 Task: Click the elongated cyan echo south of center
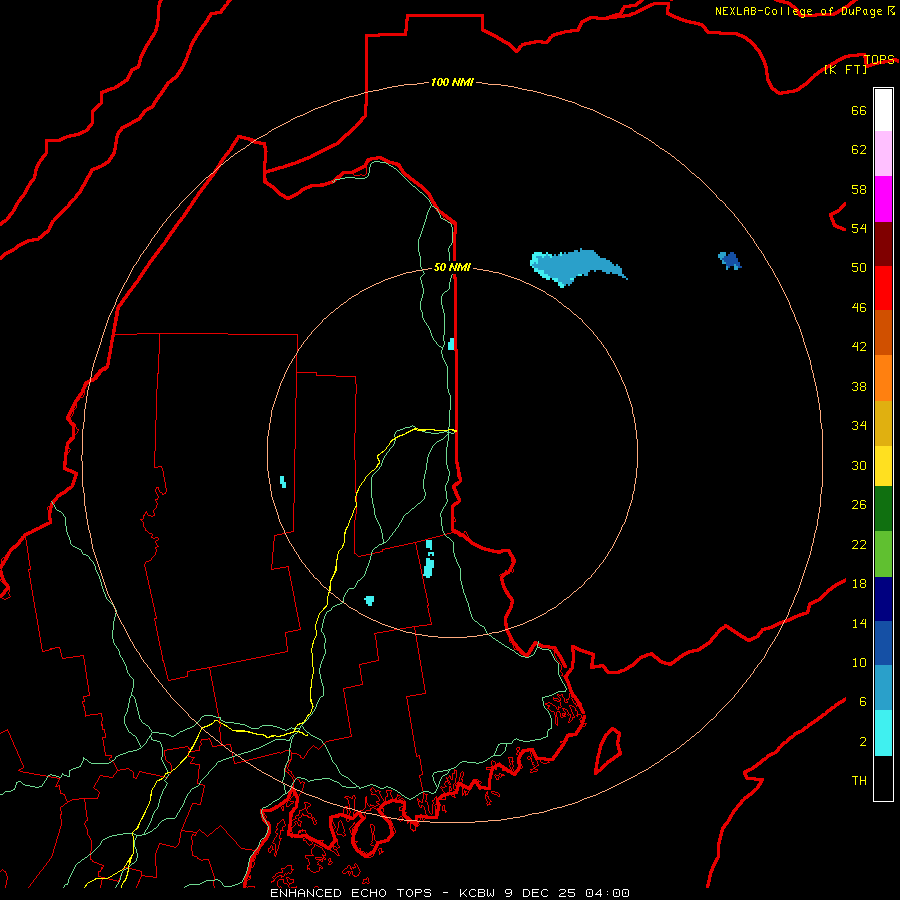tap(429, 558)
